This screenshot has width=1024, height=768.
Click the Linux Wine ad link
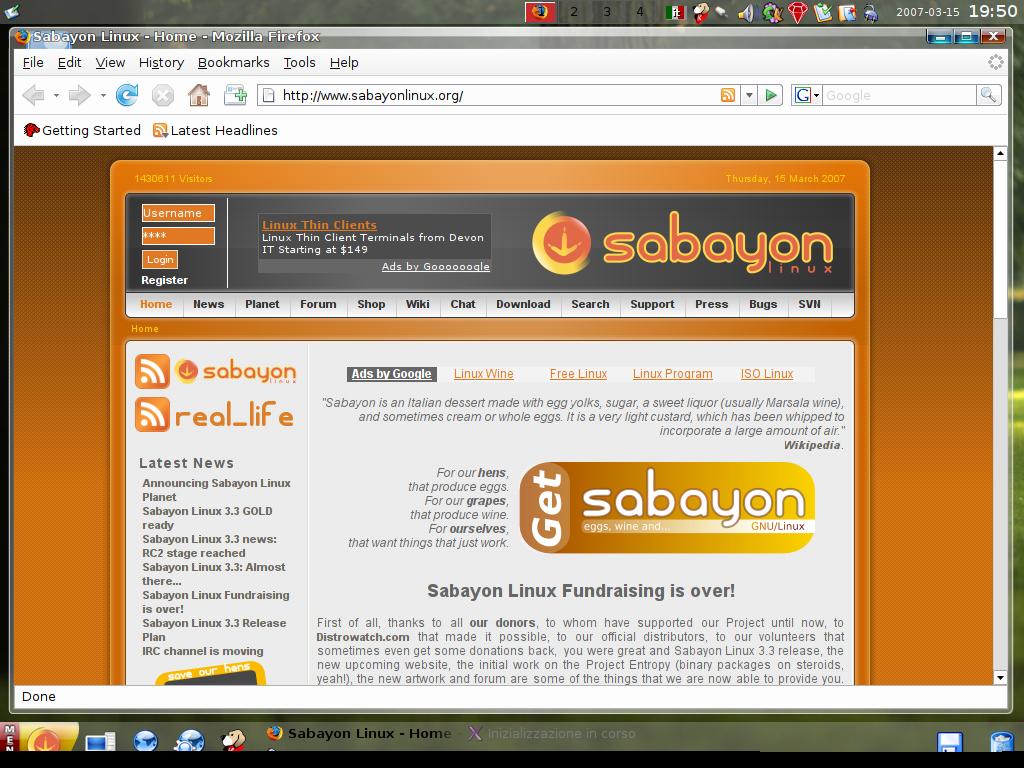click(484, 374)
